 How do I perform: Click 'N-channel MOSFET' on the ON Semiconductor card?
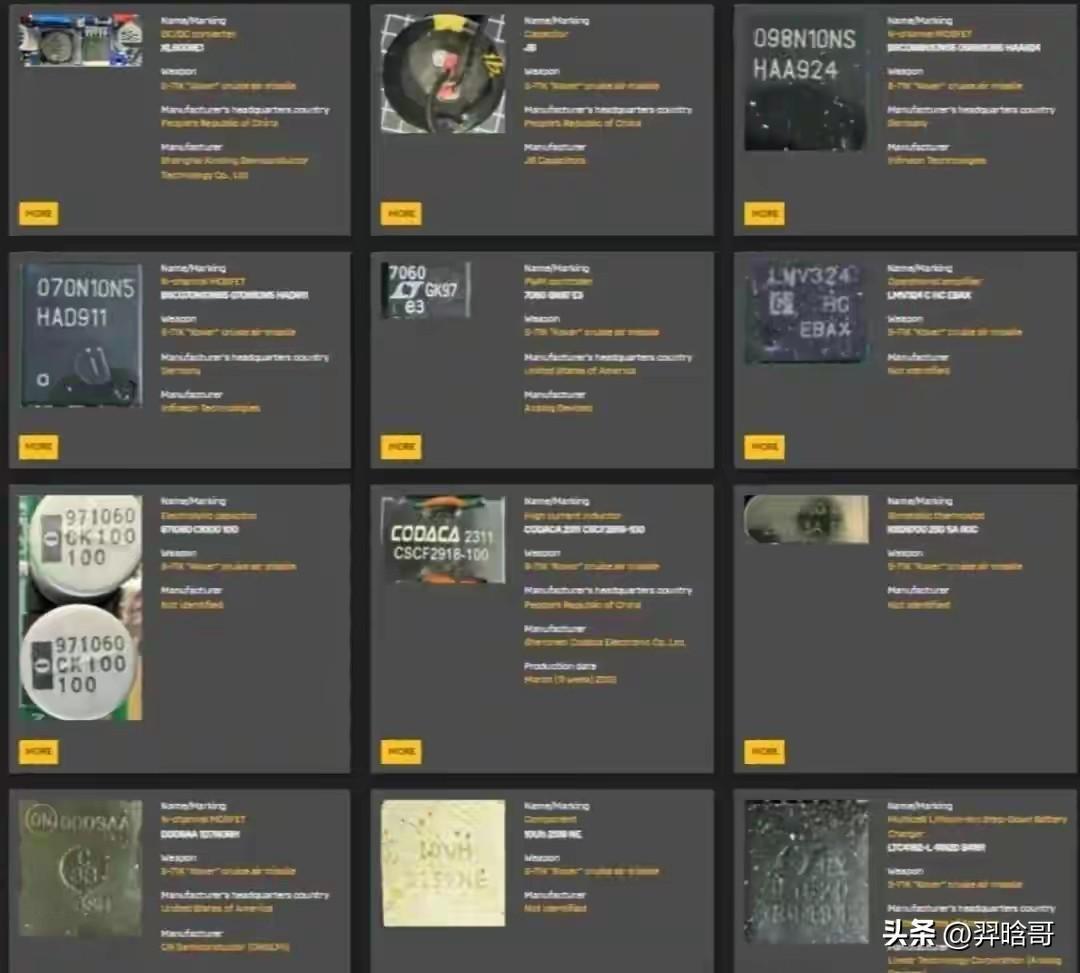coord(202,820)
